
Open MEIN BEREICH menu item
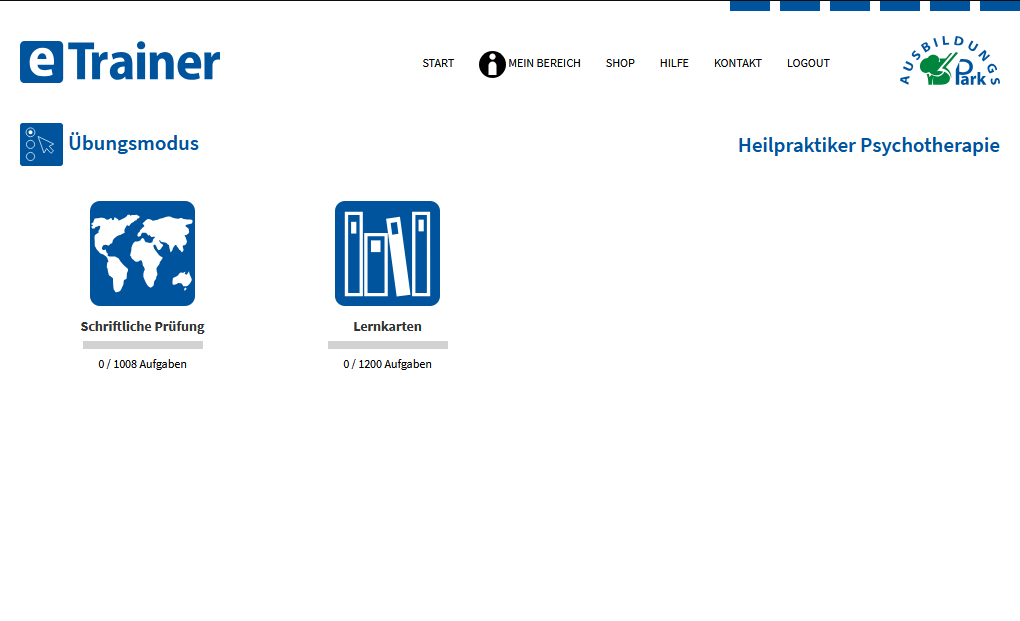tap(544, 63)
